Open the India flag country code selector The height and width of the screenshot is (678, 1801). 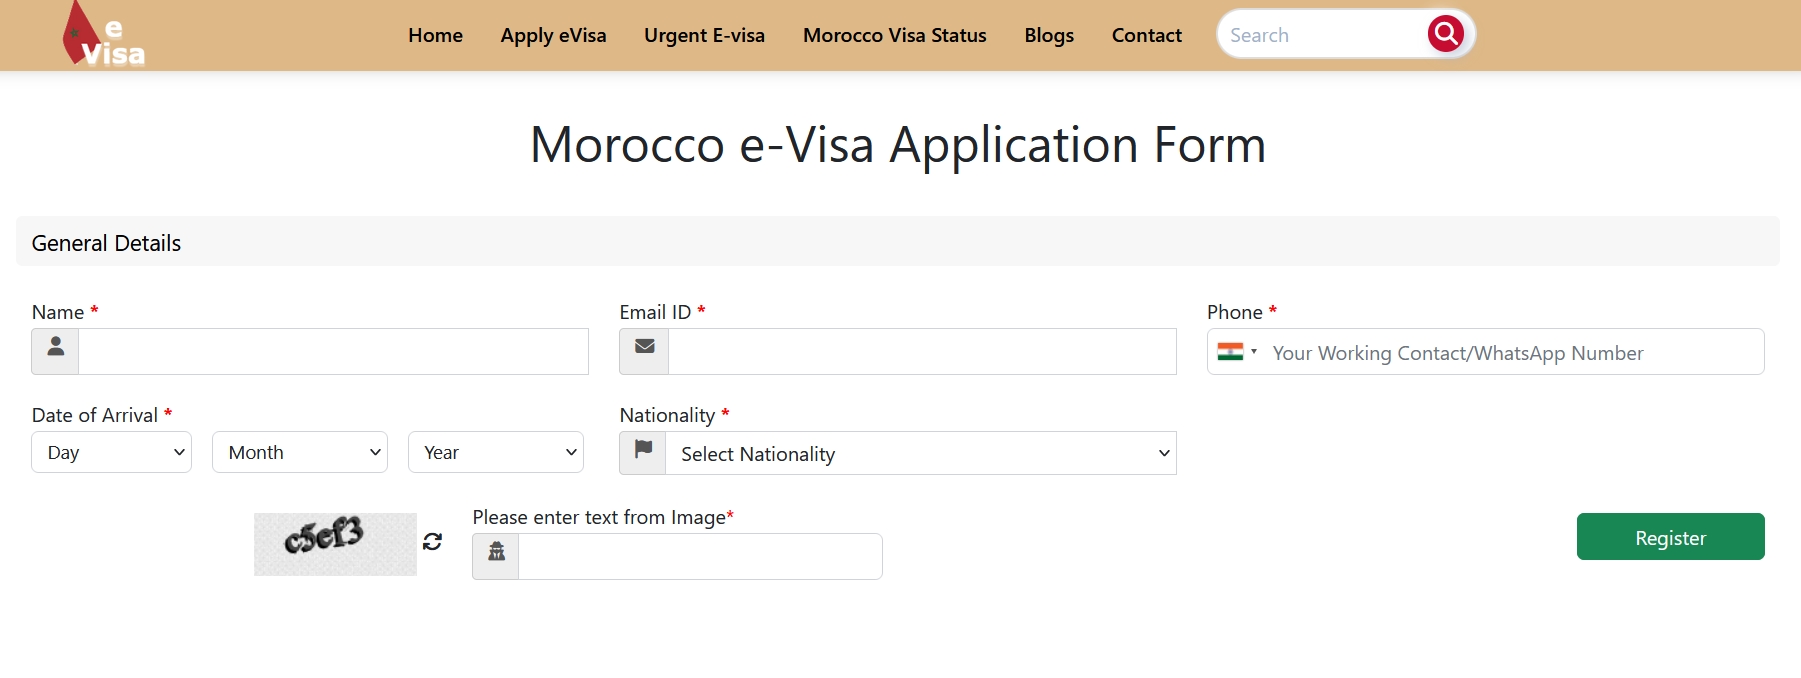point(1236,352)
